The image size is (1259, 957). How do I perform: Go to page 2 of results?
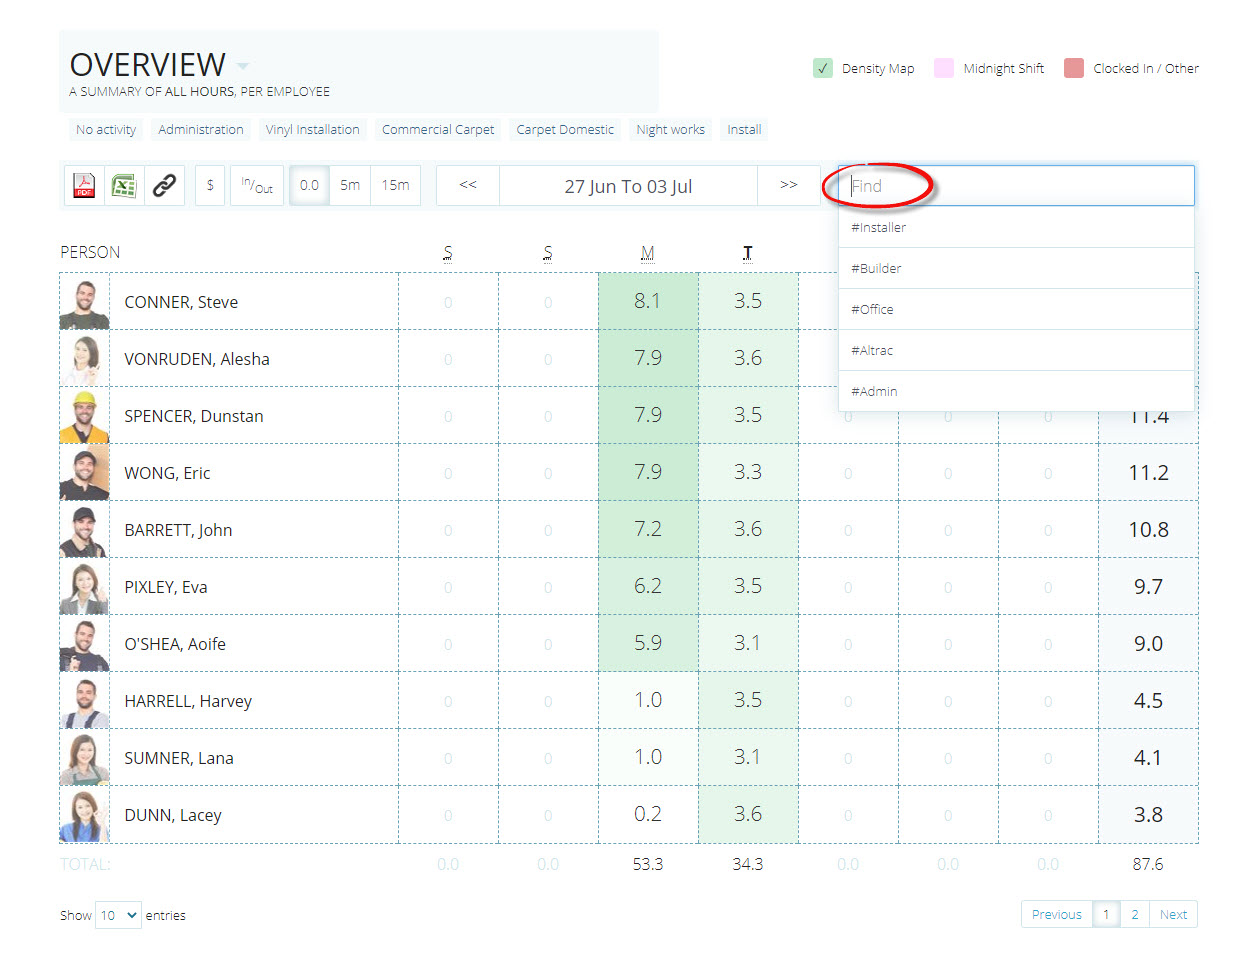[x=1134, y=915]
